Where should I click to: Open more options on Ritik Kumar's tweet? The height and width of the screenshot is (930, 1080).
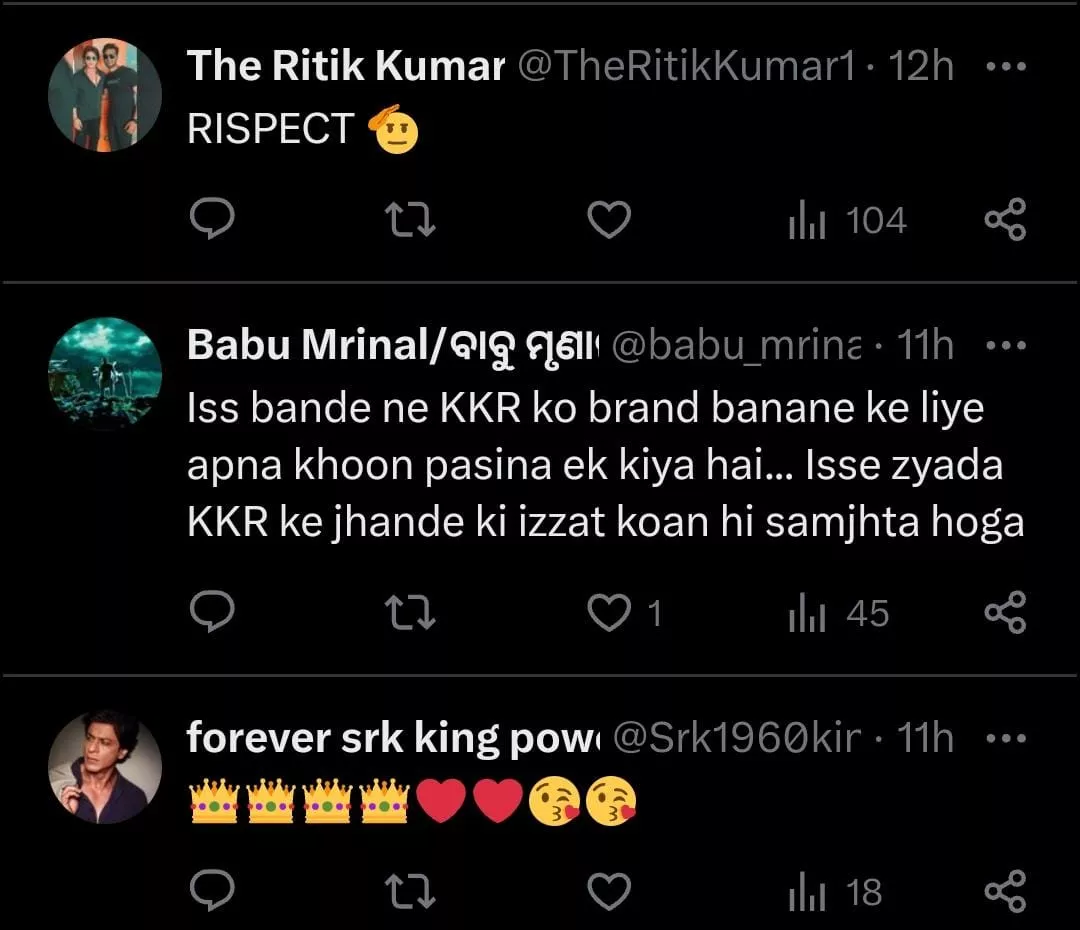pyautogui.click(x=1005, y=67)
